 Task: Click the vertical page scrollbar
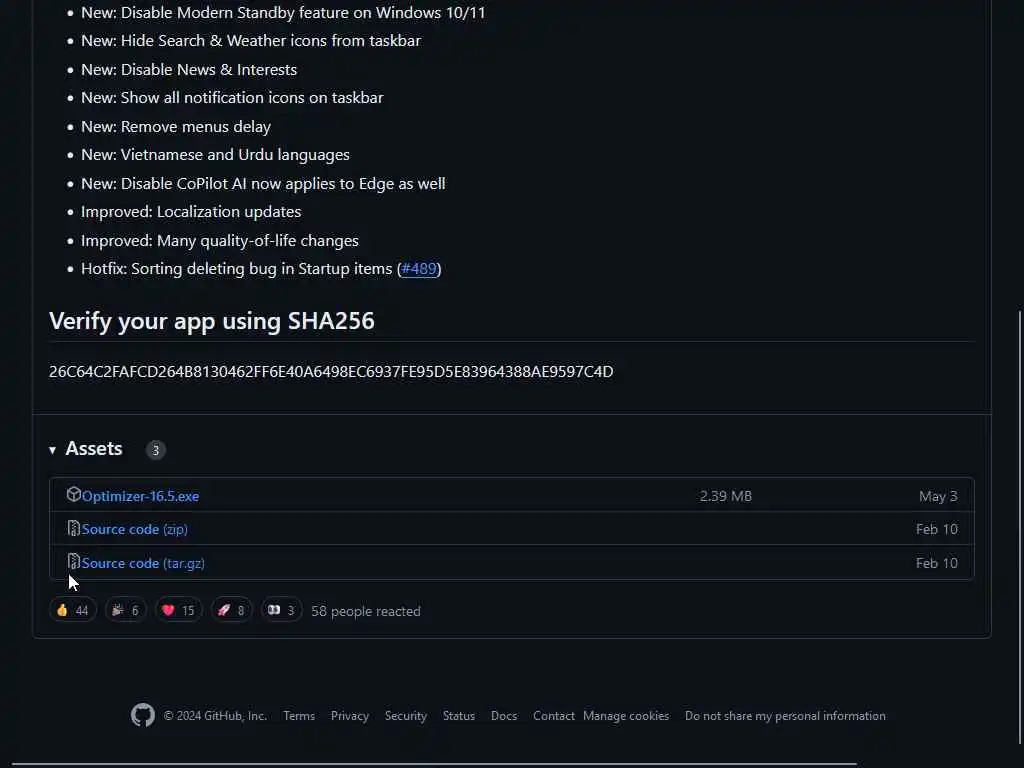1020,526
